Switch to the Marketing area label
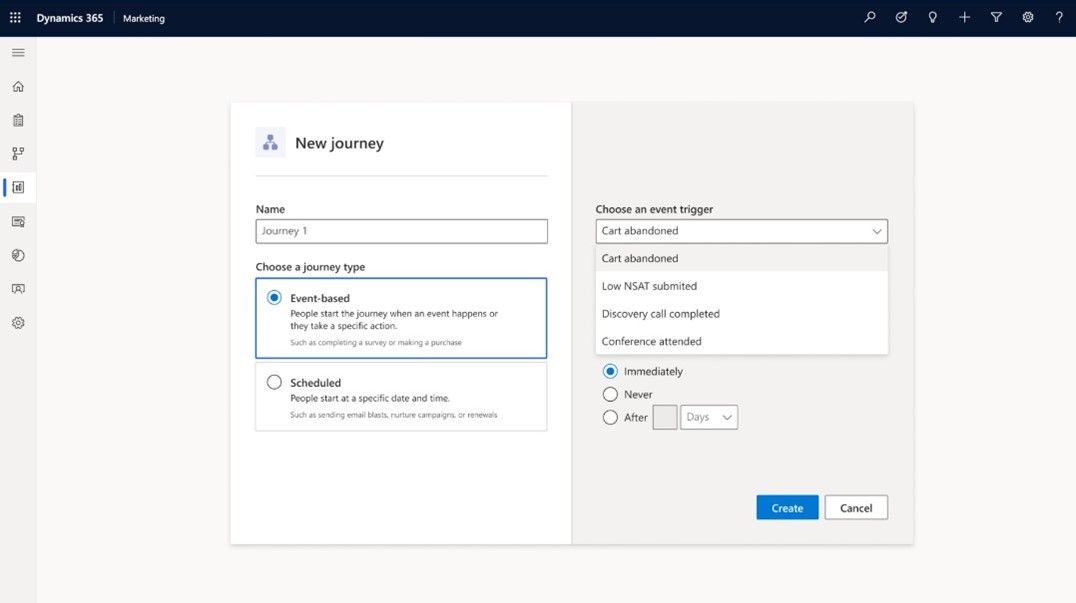Image resolution: width=1076 pixels, height=603 pixels. tap(143, 17)
